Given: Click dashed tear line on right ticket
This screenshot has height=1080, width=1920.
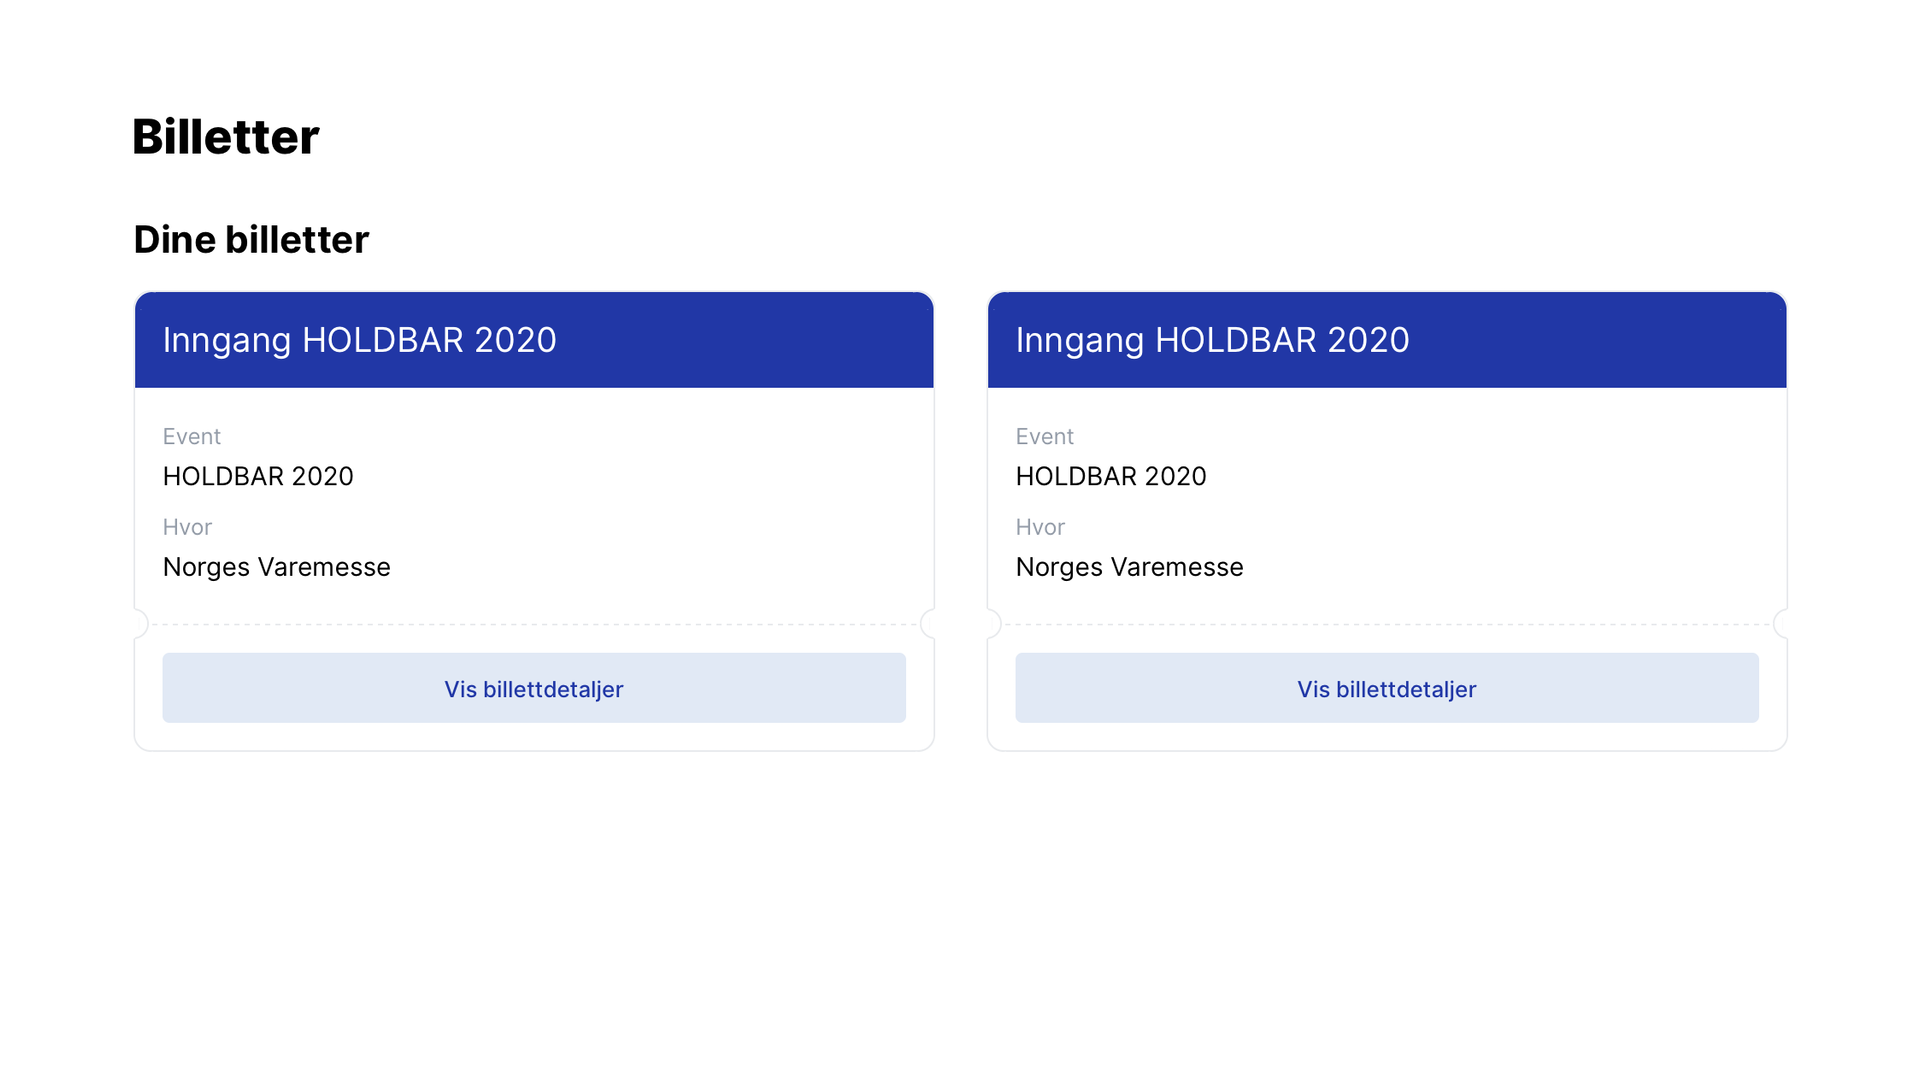Looking at the screenshot, I should (x=1387, y=625).
